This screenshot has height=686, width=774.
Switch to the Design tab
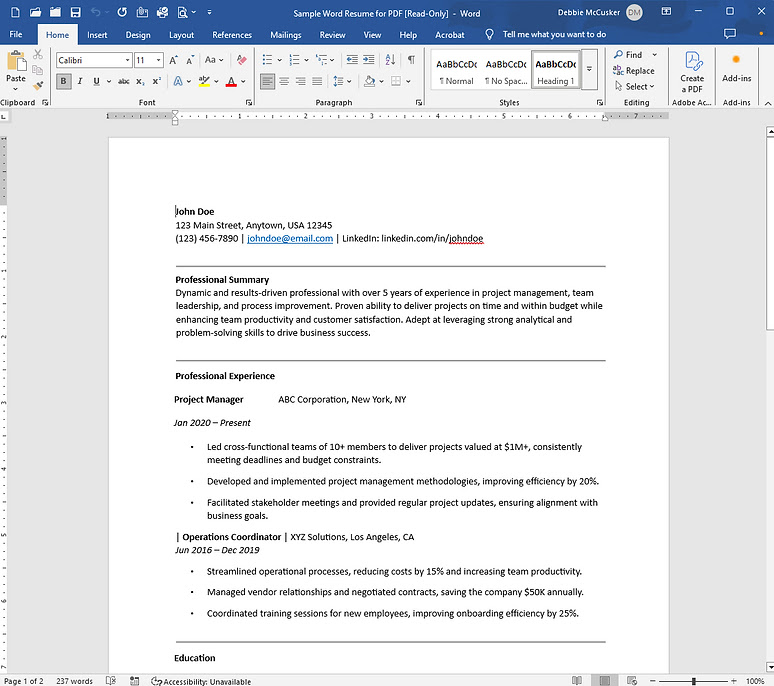point(138,35)
